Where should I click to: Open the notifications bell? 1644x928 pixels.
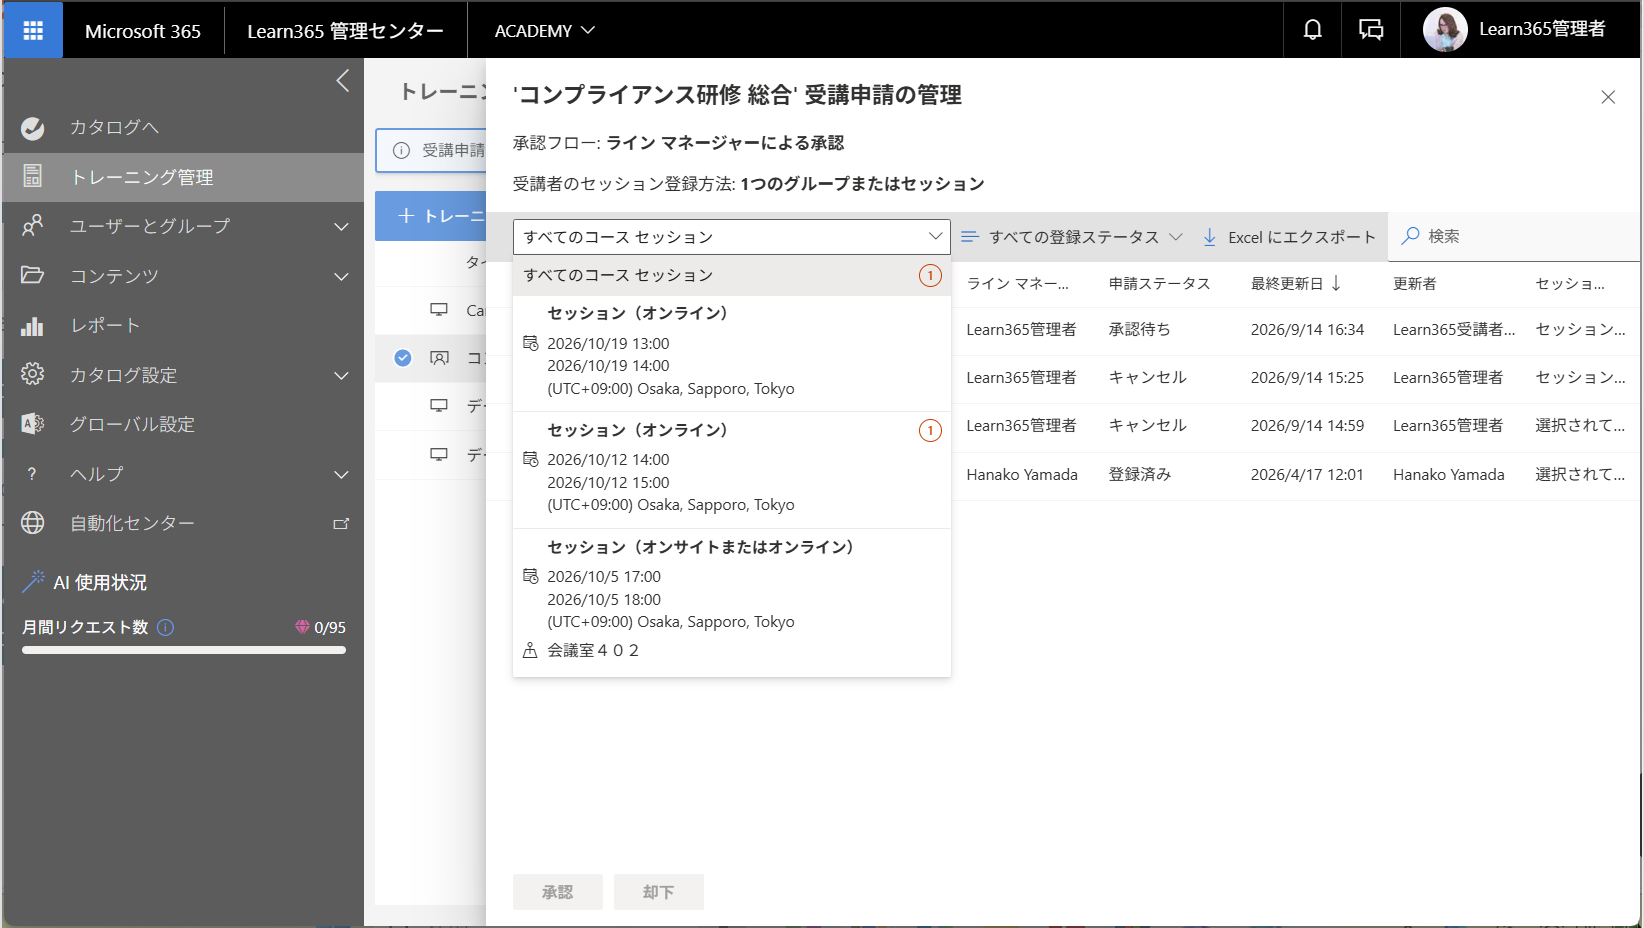[x=1312, y=30]
